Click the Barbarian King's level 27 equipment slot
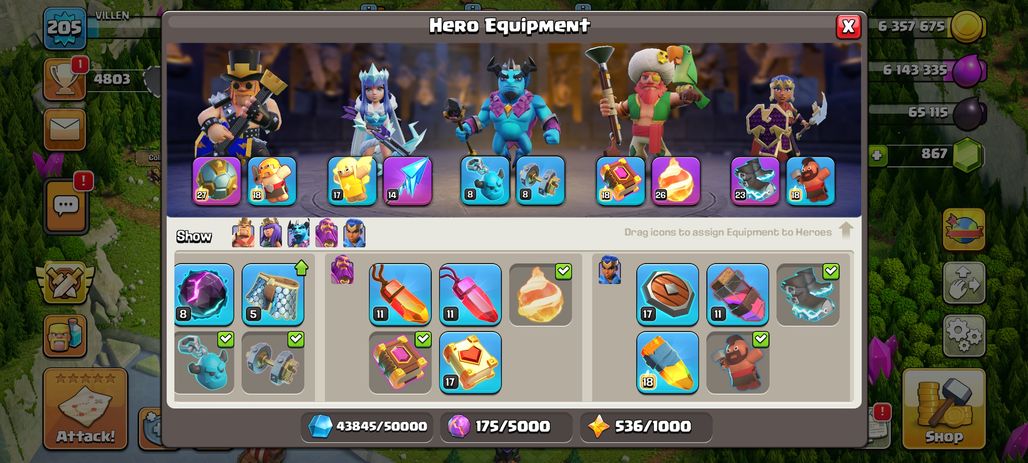 217,180
